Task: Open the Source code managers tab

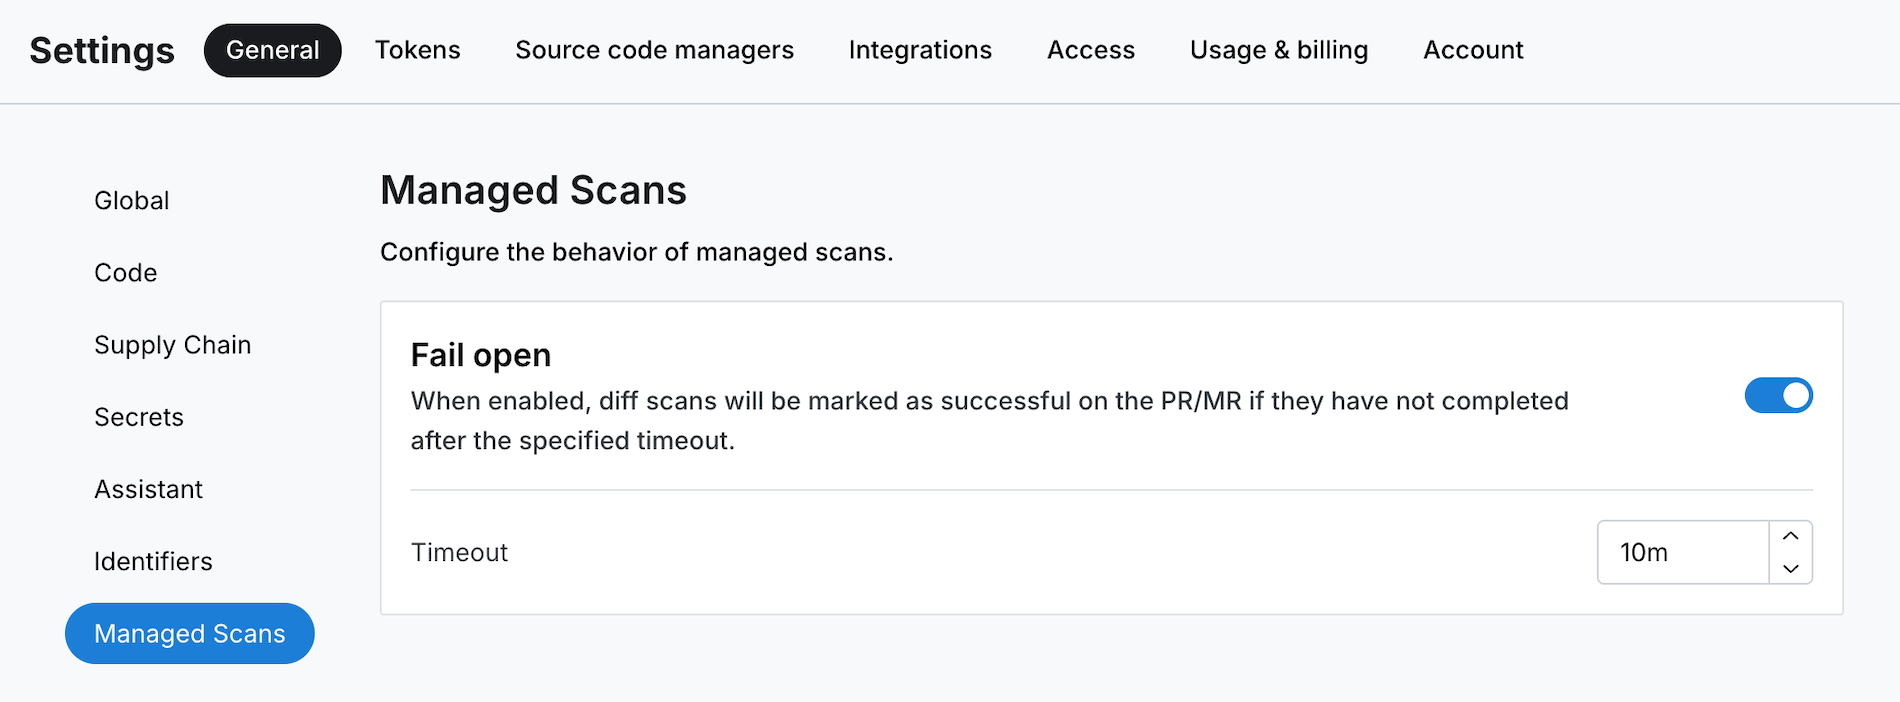Action: pos(654,49)
